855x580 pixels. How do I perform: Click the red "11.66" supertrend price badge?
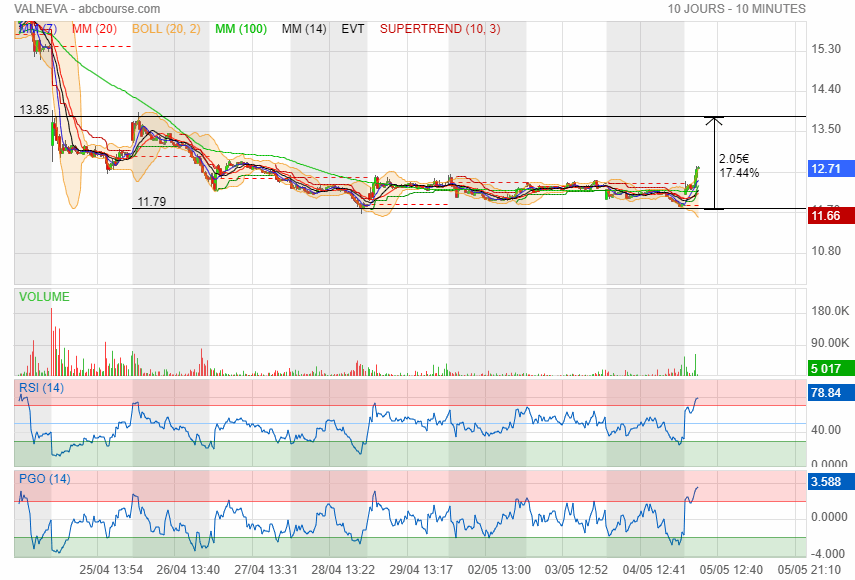click(x=831, y=216)
